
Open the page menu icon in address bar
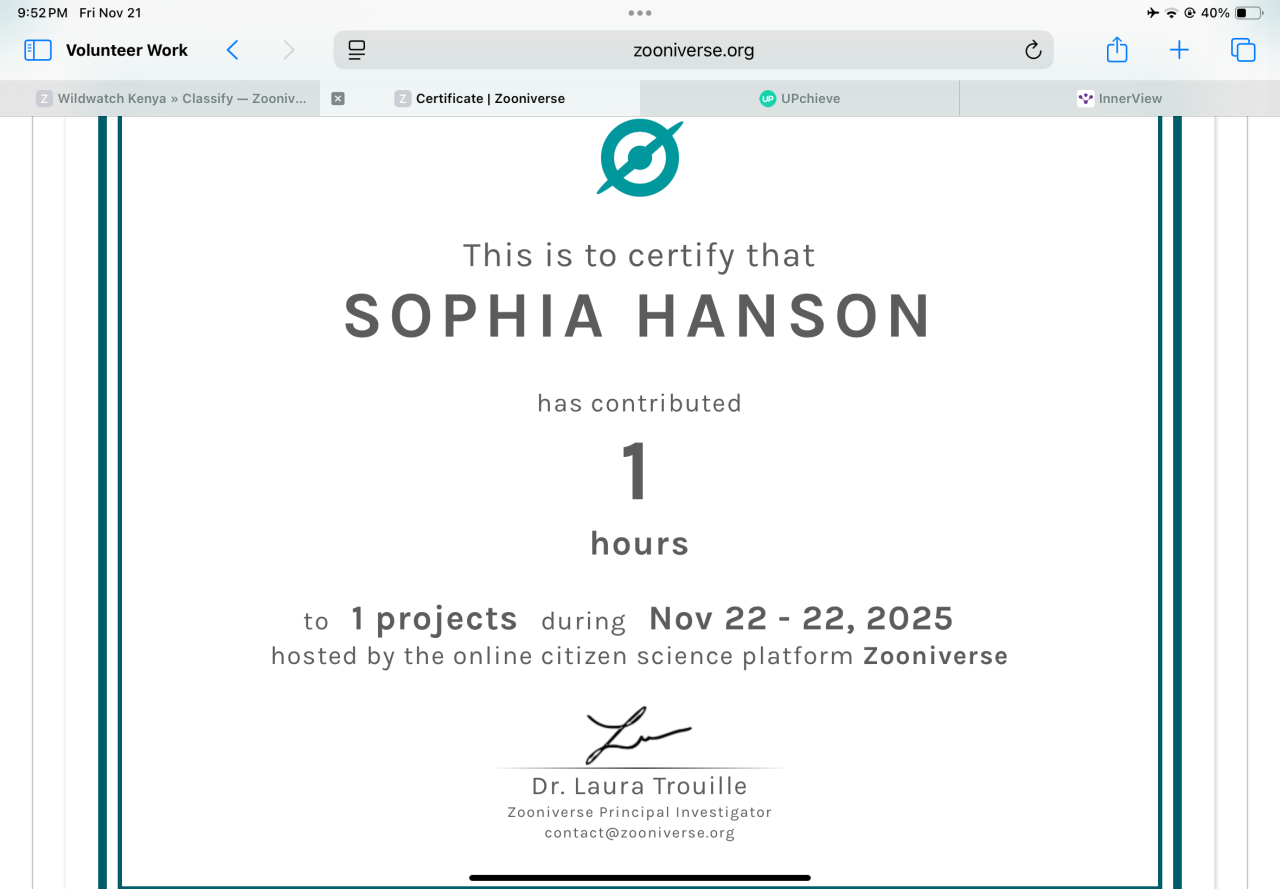coord(357,50)
